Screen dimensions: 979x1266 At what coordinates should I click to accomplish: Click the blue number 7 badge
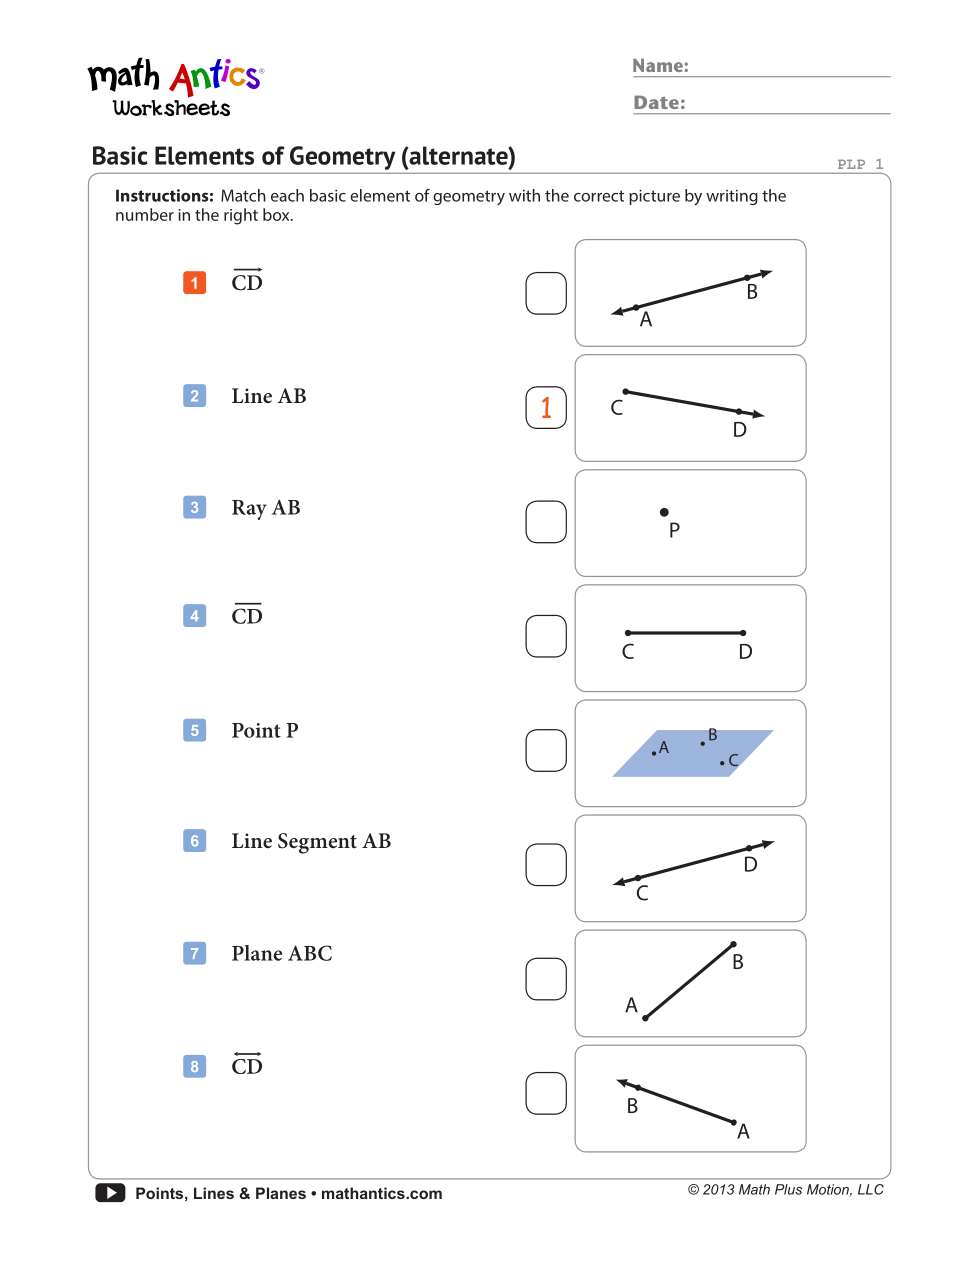tap(194, 954)
